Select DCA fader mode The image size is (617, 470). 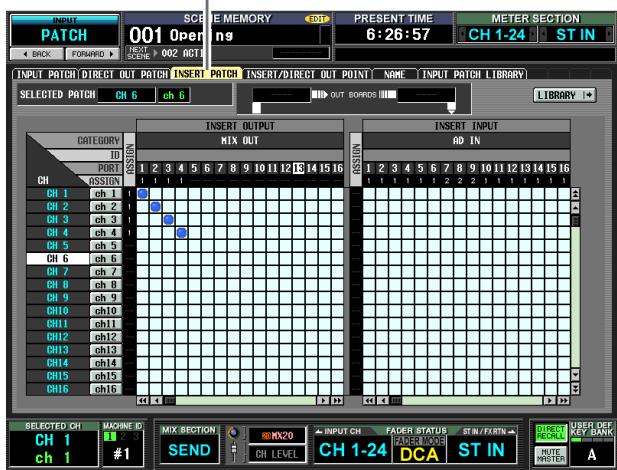tap(419, 455)
